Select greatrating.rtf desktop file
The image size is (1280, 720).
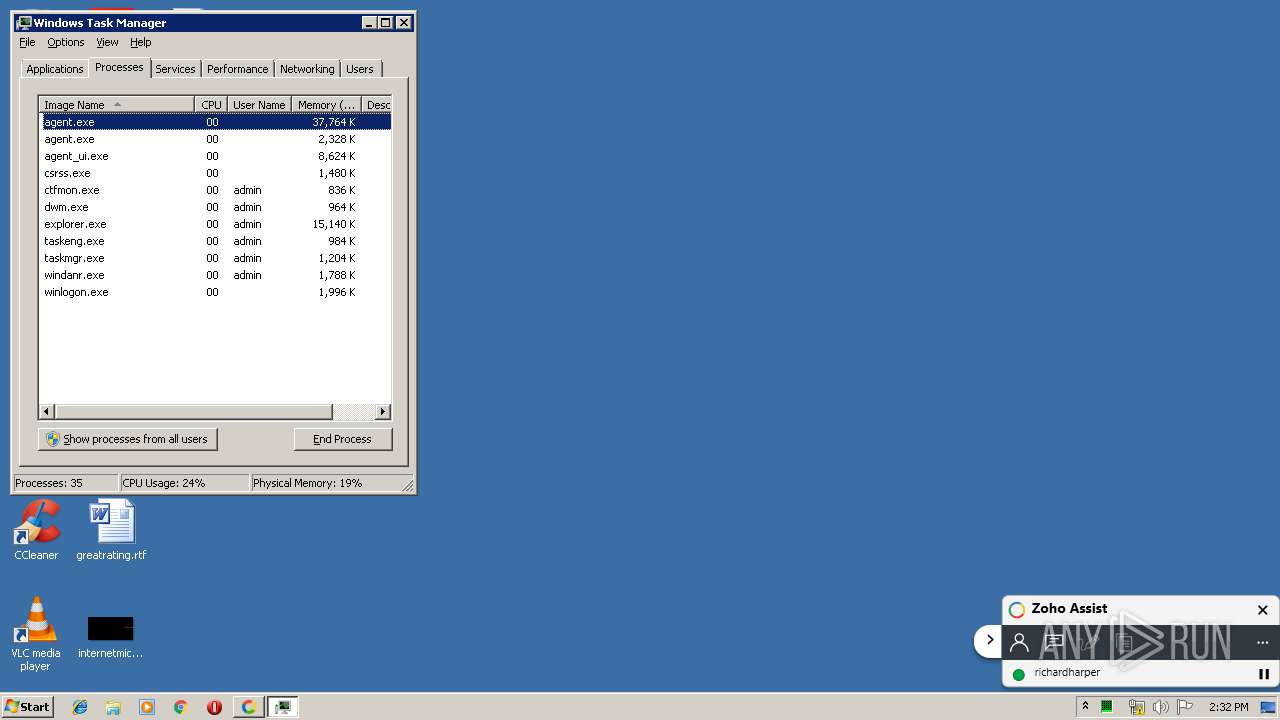(111, 530)
